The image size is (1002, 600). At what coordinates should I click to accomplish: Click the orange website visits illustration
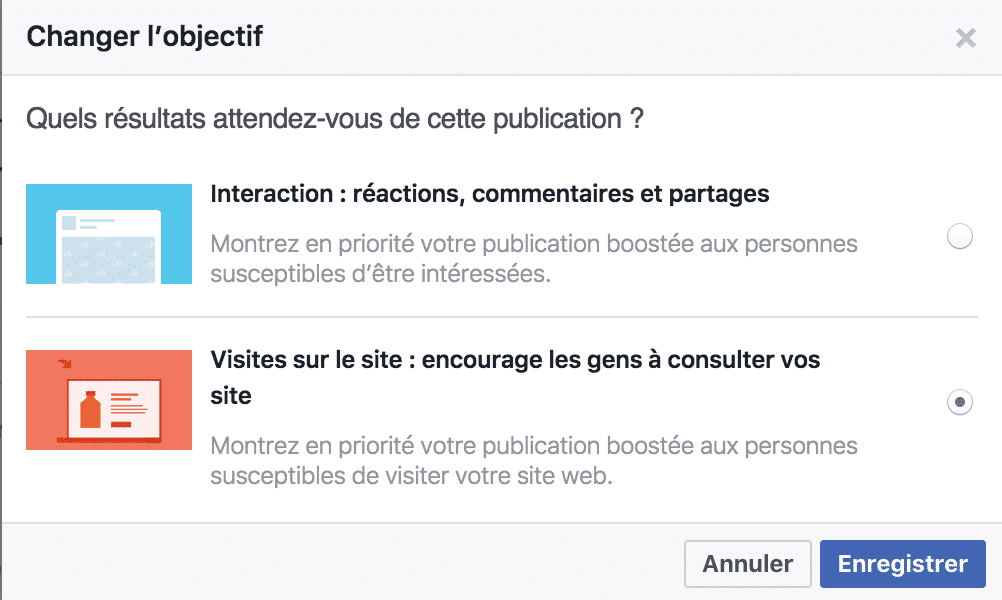tap(109, 399)
